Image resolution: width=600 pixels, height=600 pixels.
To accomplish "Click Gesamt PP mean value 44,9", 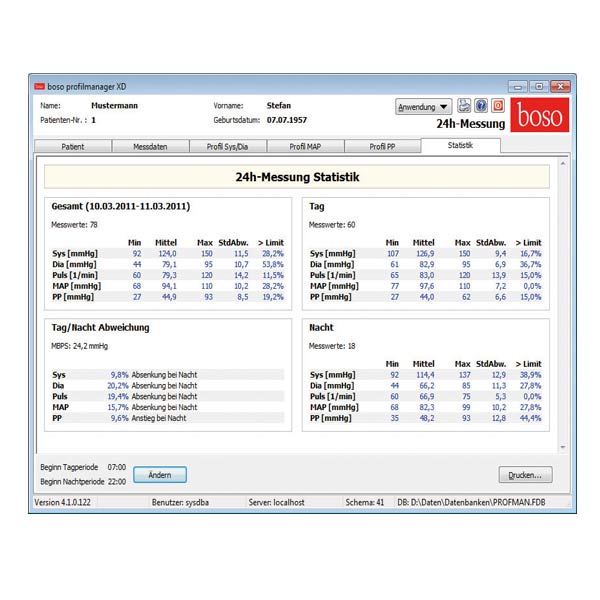I will pos(169,297).
